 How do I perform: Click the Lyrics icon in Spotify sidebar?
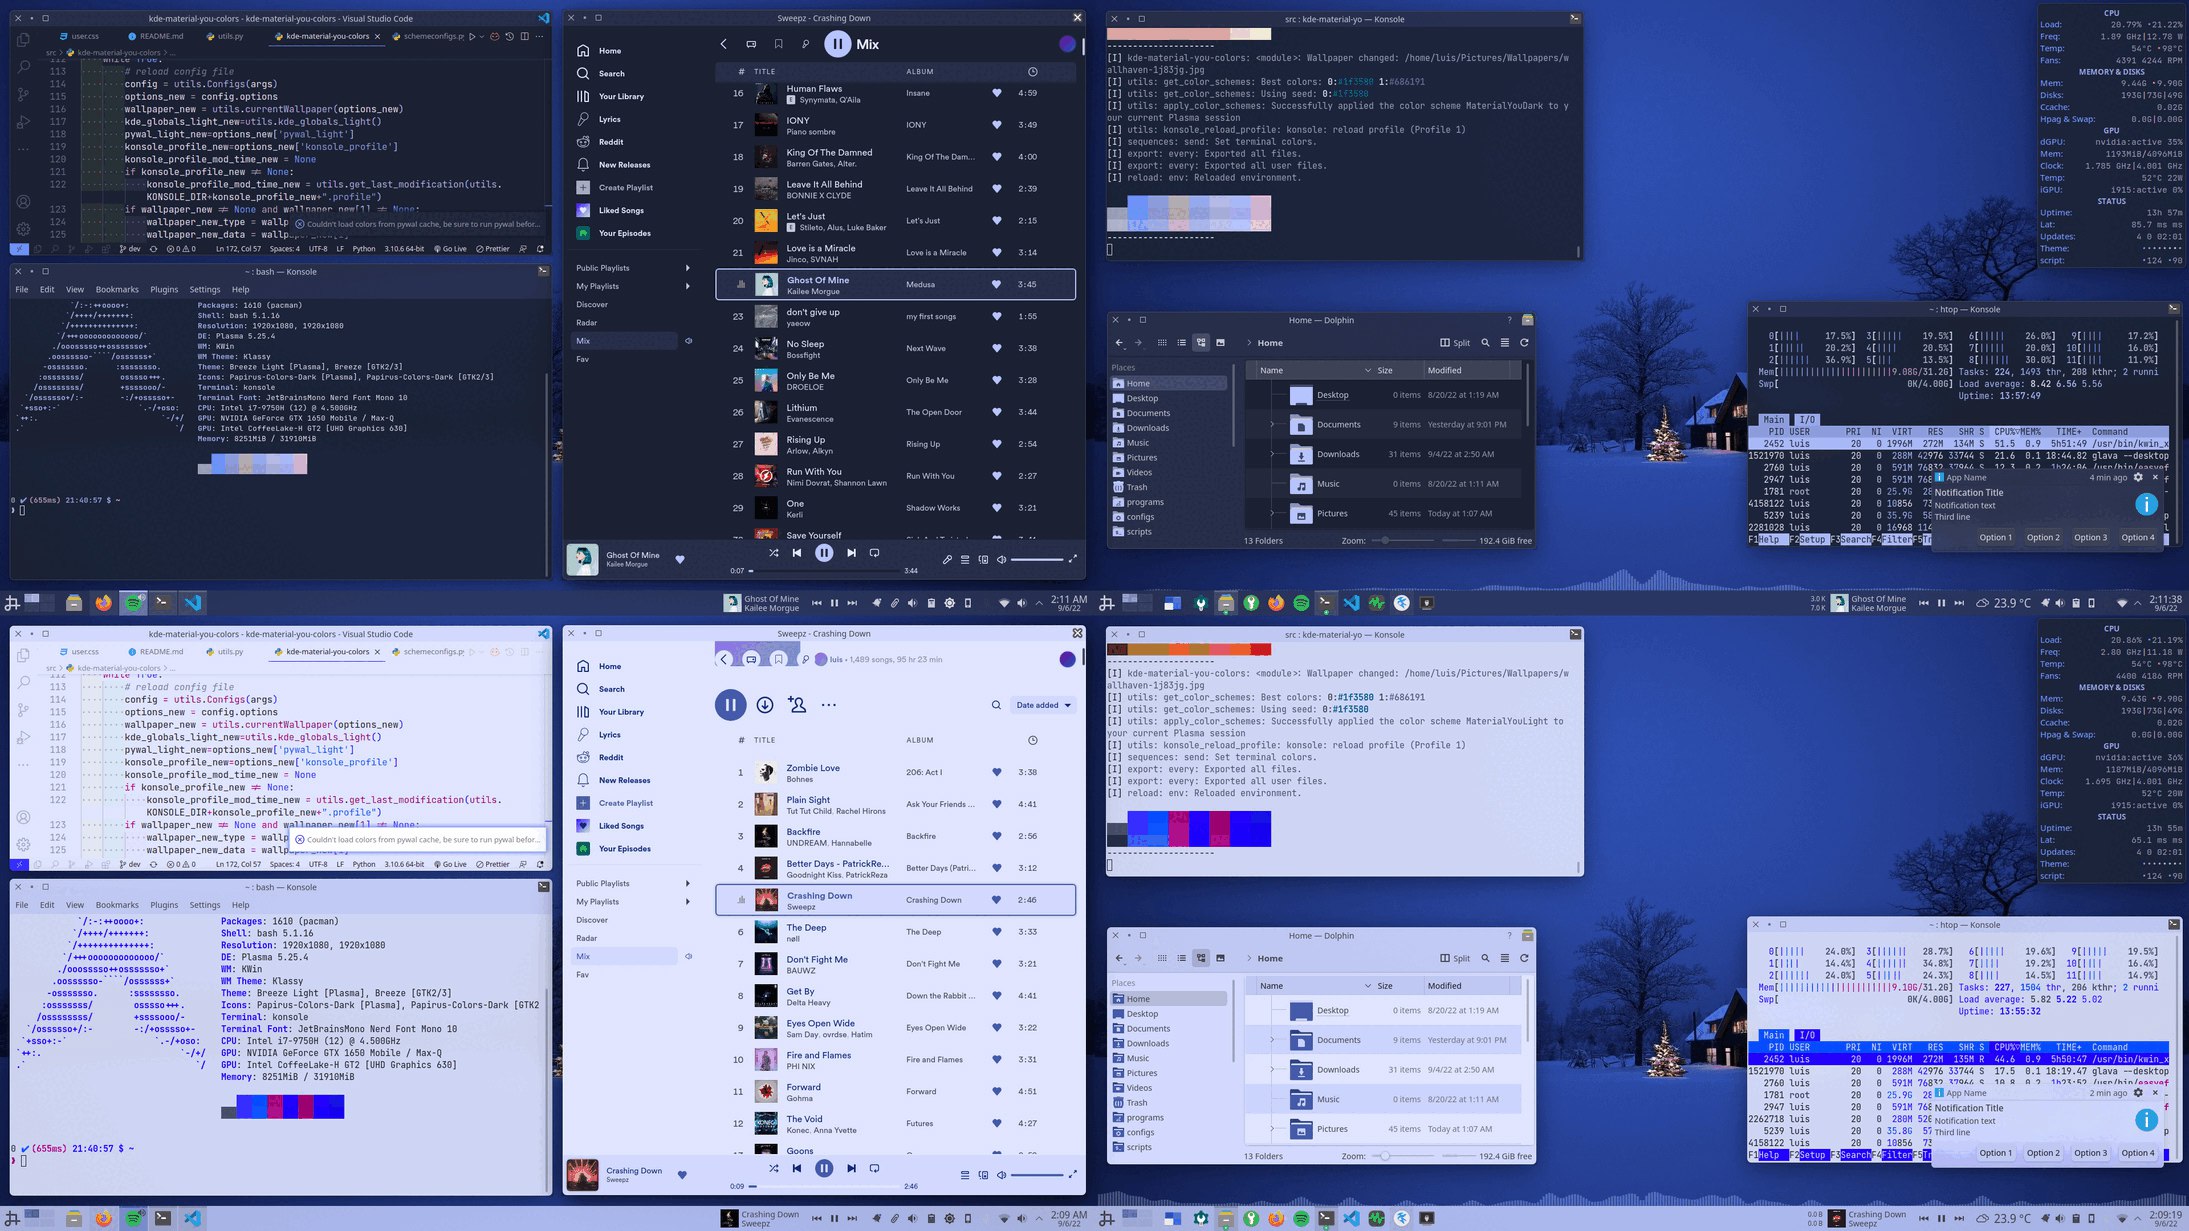(583, 119)
